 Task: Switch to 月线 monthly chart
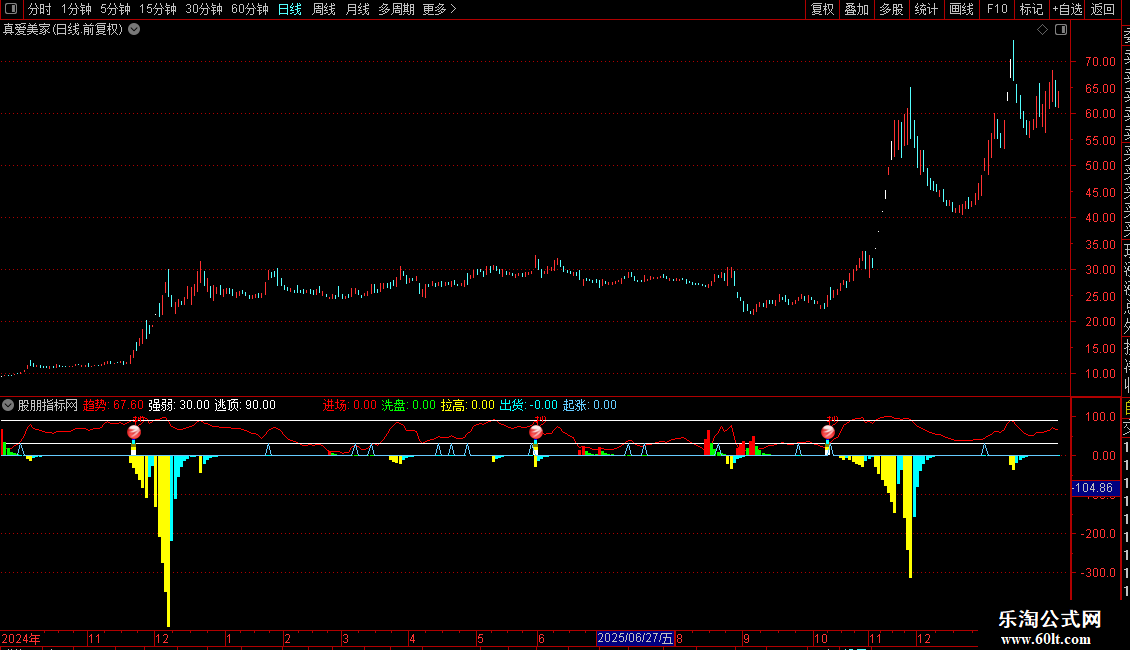point(357,9)
